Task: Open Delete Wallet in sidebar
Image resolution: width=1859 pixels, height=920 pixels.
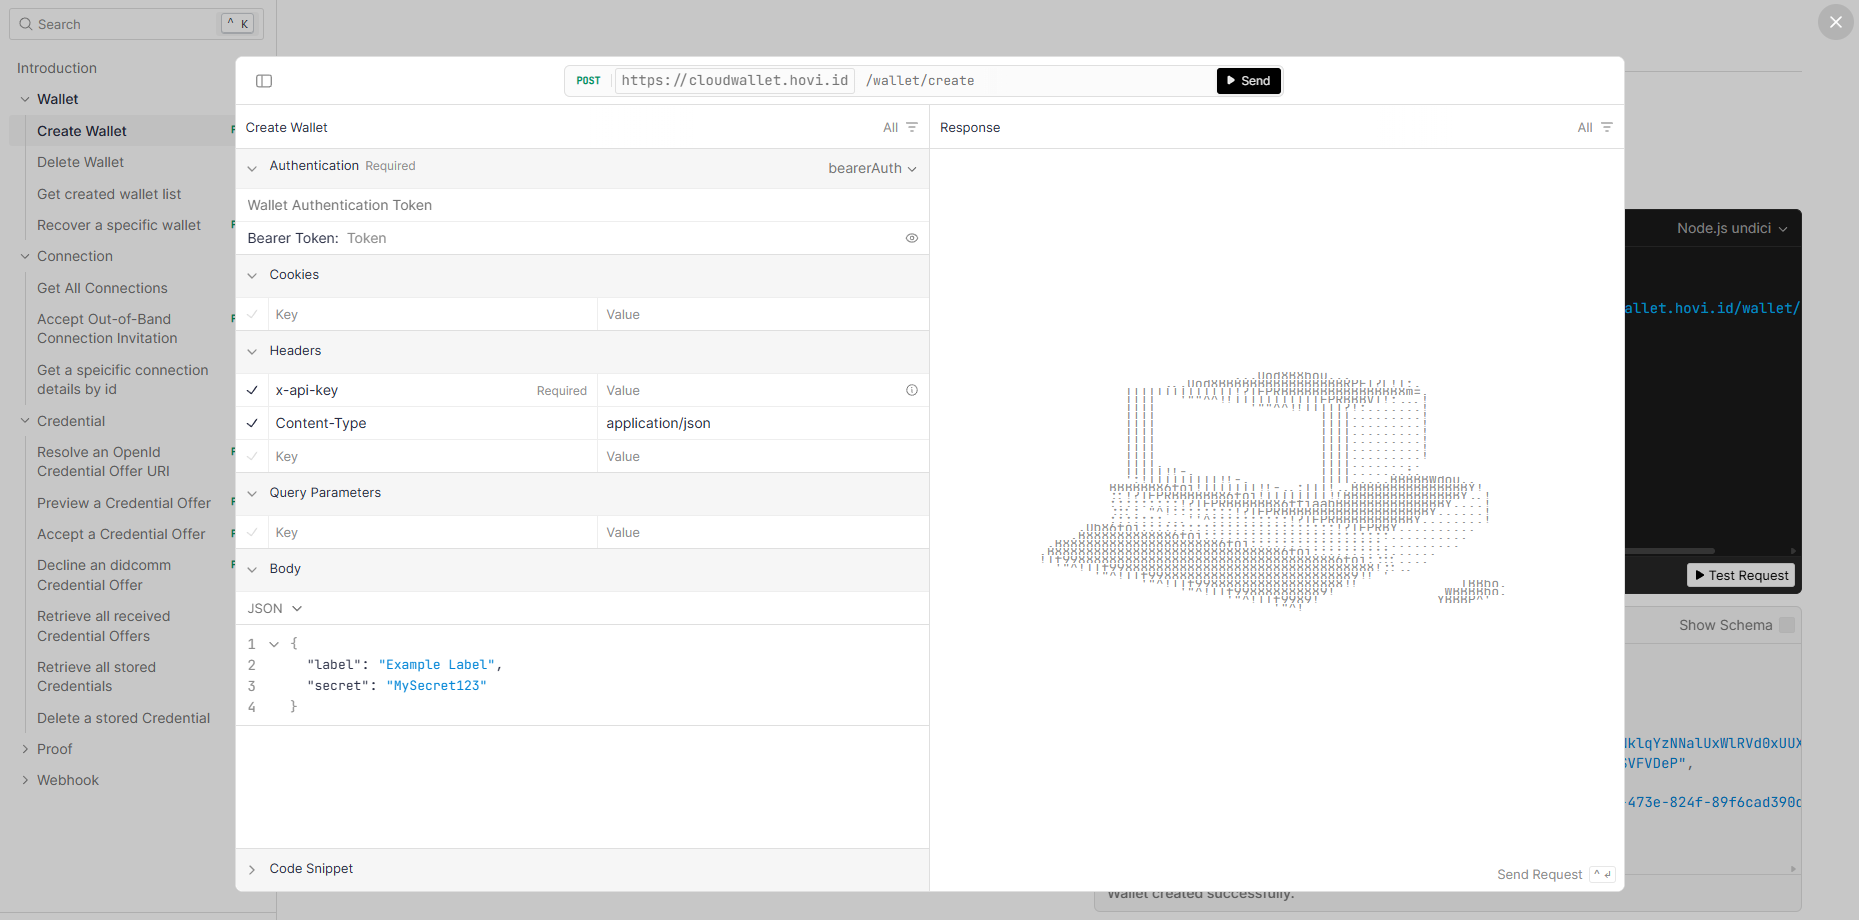Action: [x=80, y=162]
